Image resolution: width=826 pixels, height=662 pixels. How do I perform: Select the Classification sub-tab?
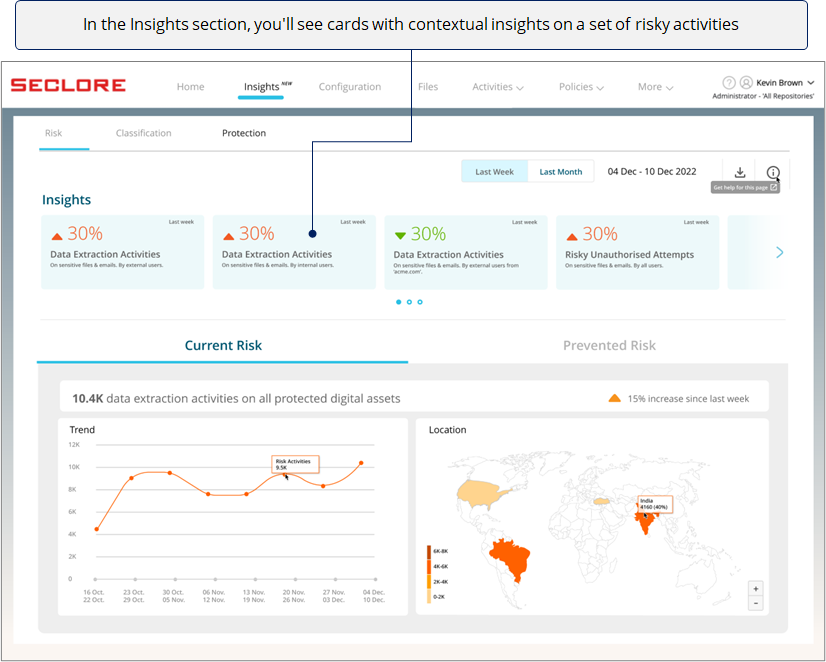coord(143,133)
